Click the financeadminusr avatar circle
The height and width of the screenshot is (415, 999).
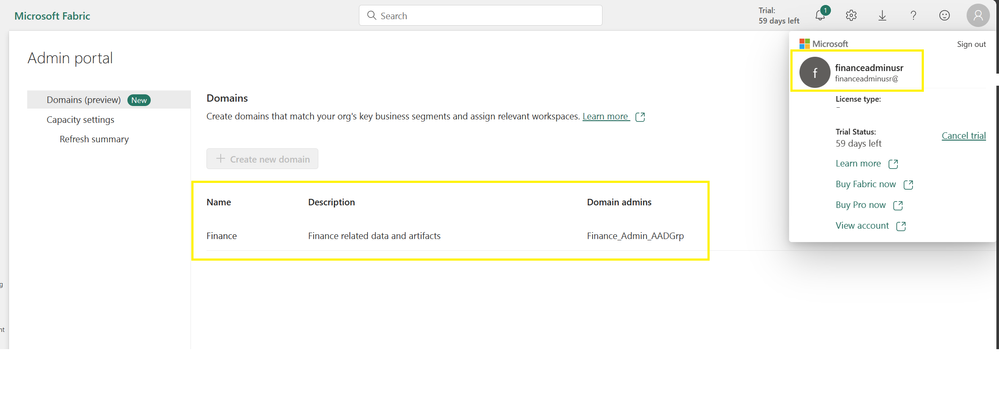click(815, 72)
